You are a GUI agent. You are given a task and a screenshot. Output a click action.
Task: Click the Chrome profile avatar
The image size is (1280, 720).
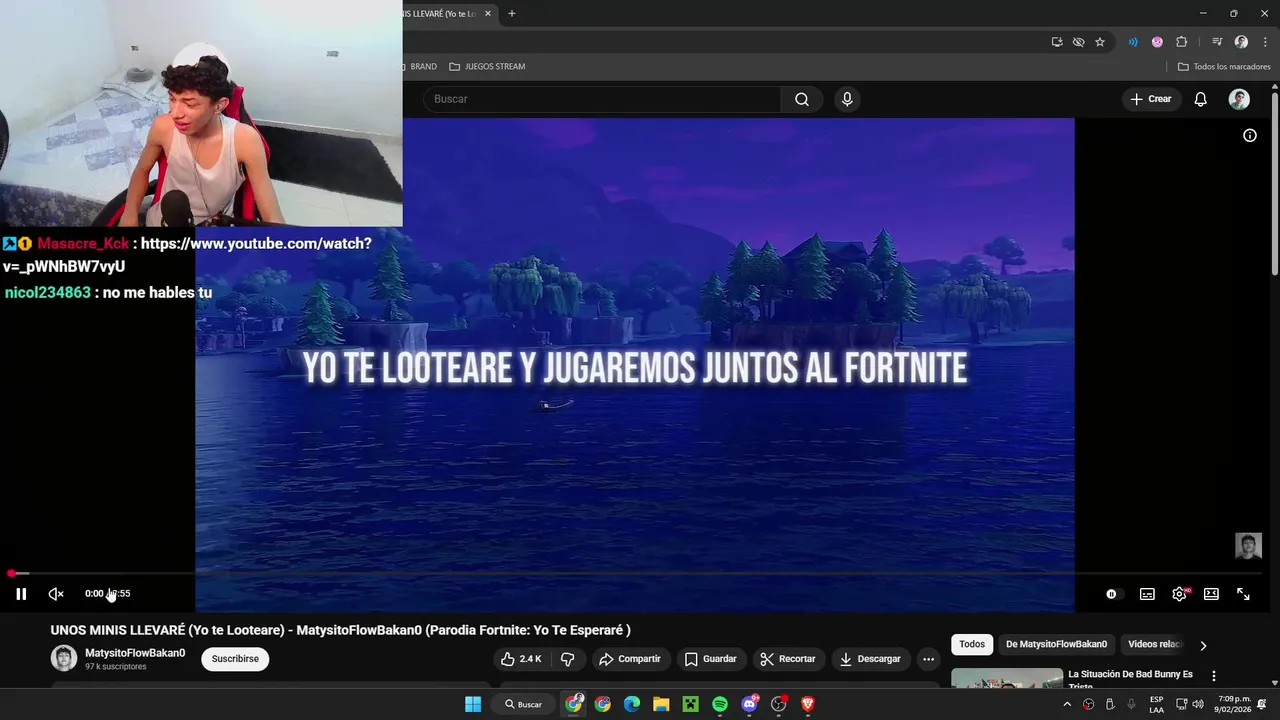click(x=1241, y=42)
